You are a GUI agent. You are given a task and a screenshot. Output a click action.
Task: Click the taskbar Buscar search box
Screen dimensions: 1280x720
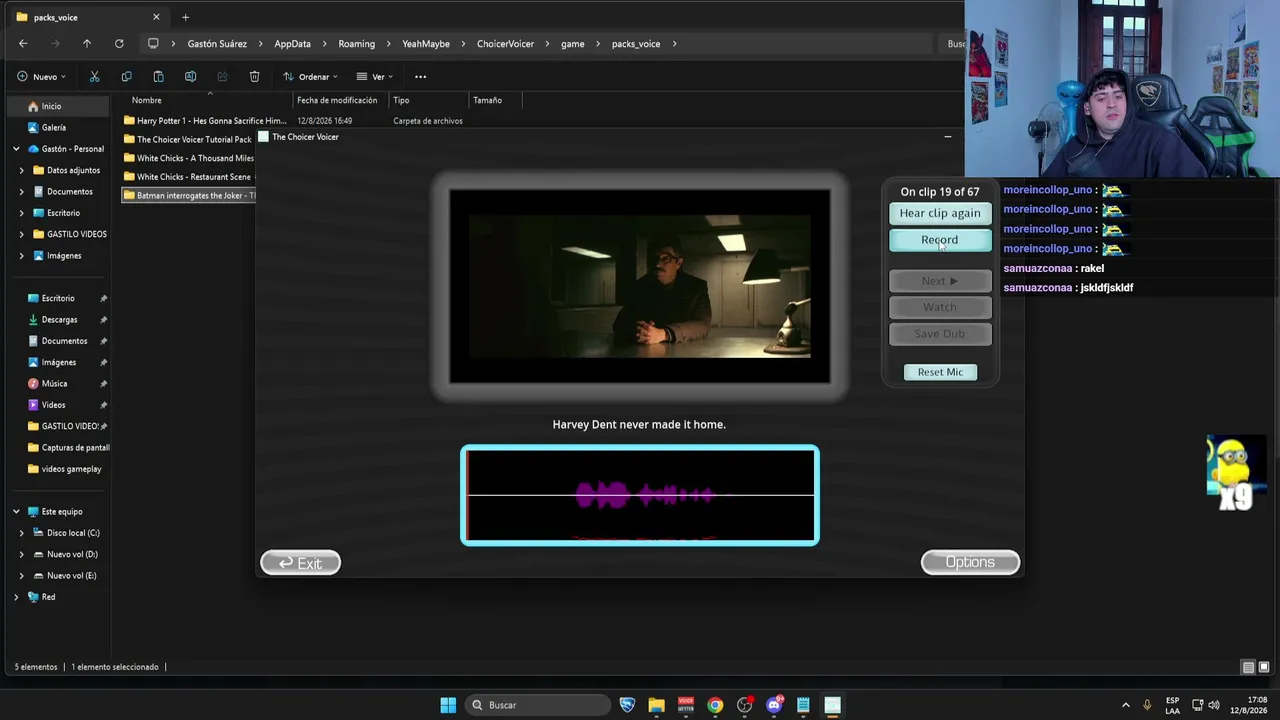[x=538, y=705]
